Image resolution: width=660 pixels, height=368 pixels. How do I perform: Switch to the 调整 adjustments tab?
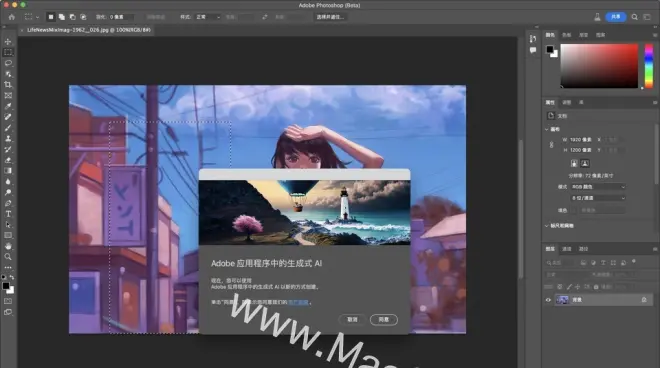point(567,102)
